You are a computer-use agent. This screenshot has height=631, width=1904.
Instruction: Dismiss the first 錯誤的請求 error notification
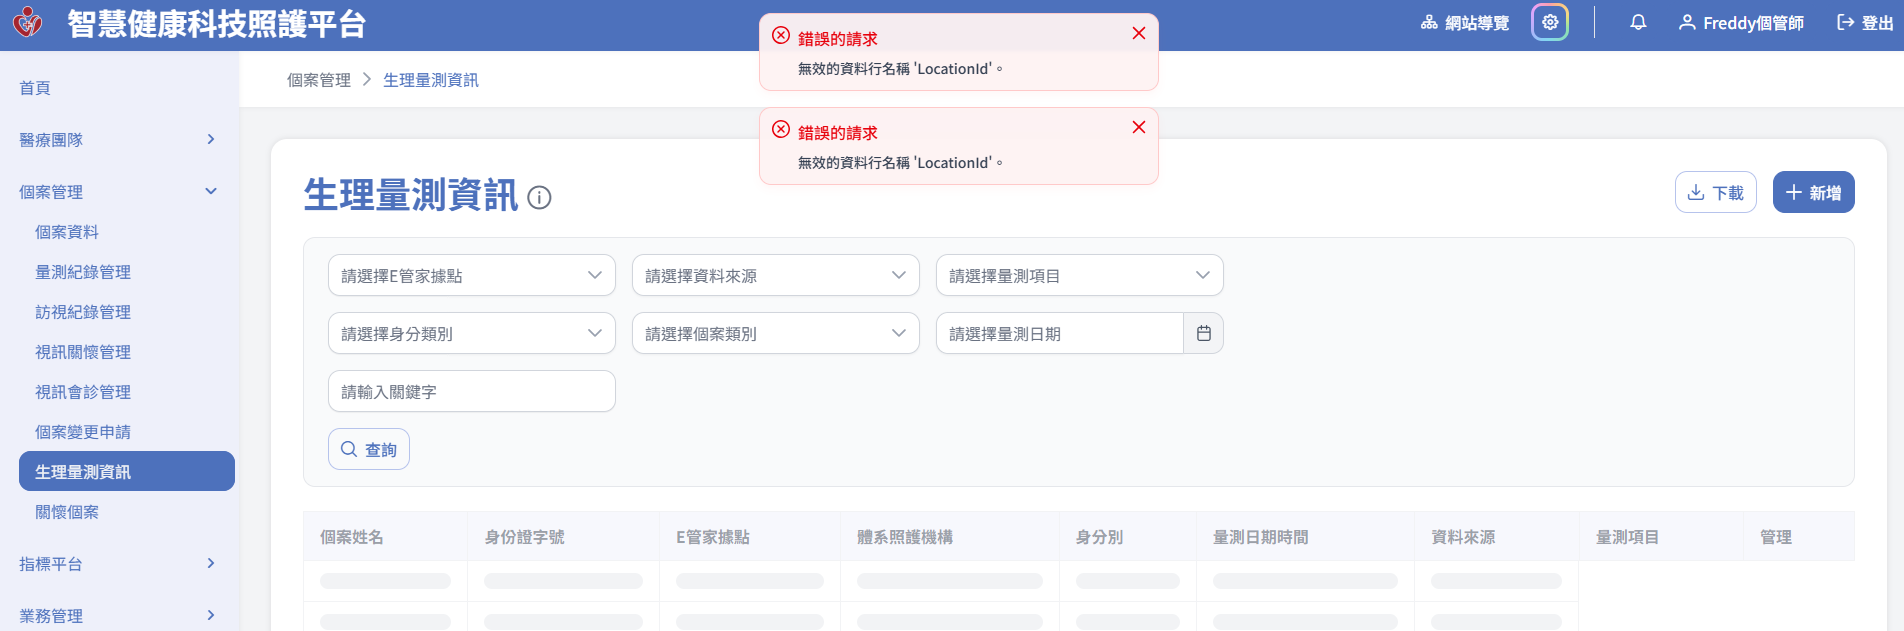(1138, 33)
